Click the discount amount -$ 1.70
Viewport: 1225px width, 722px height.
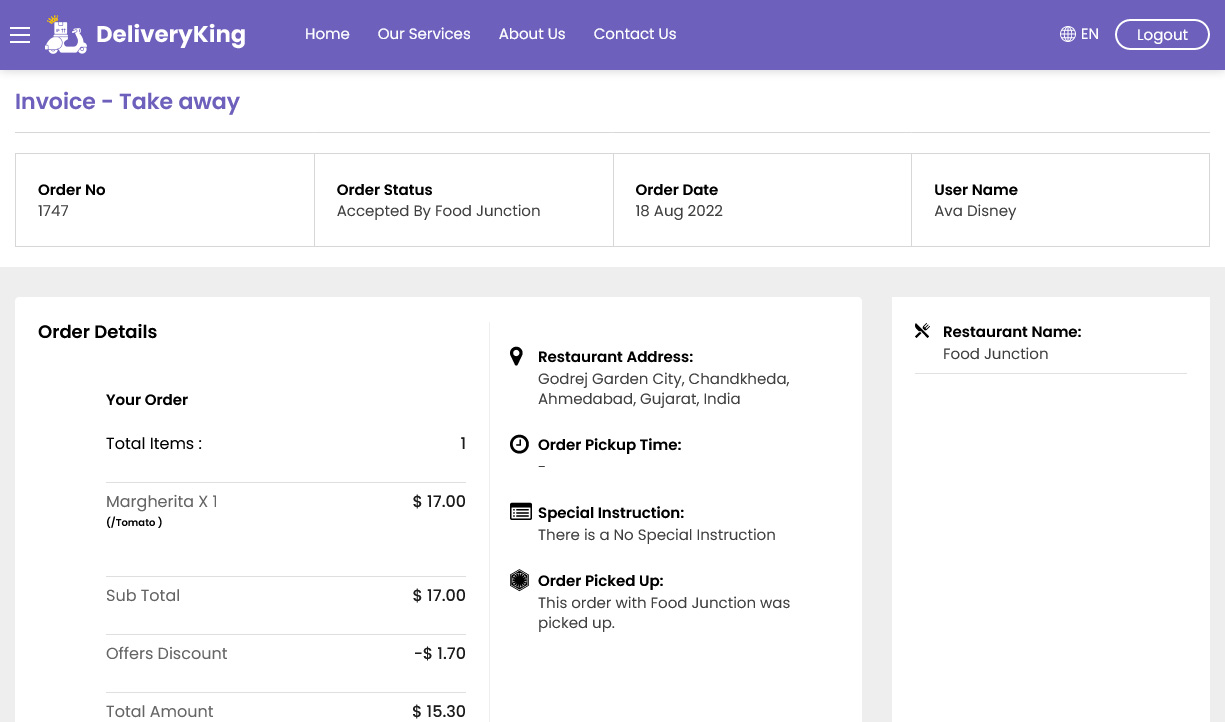tap(440, 654)
